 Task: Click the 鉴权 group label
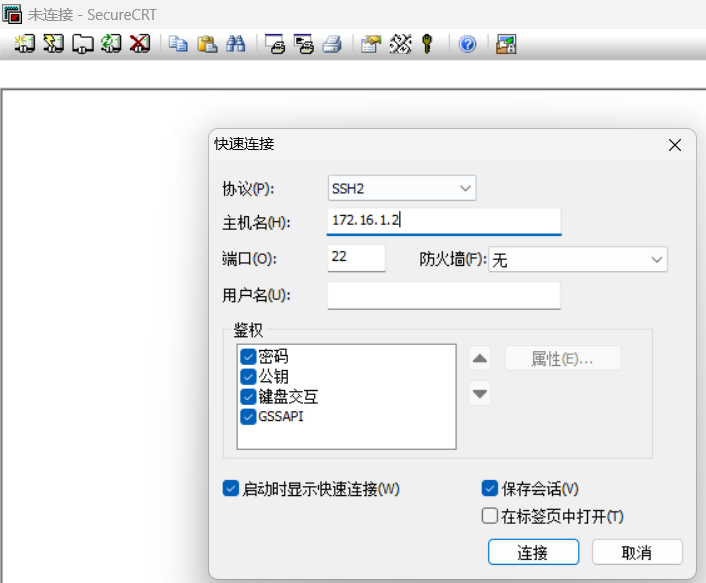coord(248,330)
